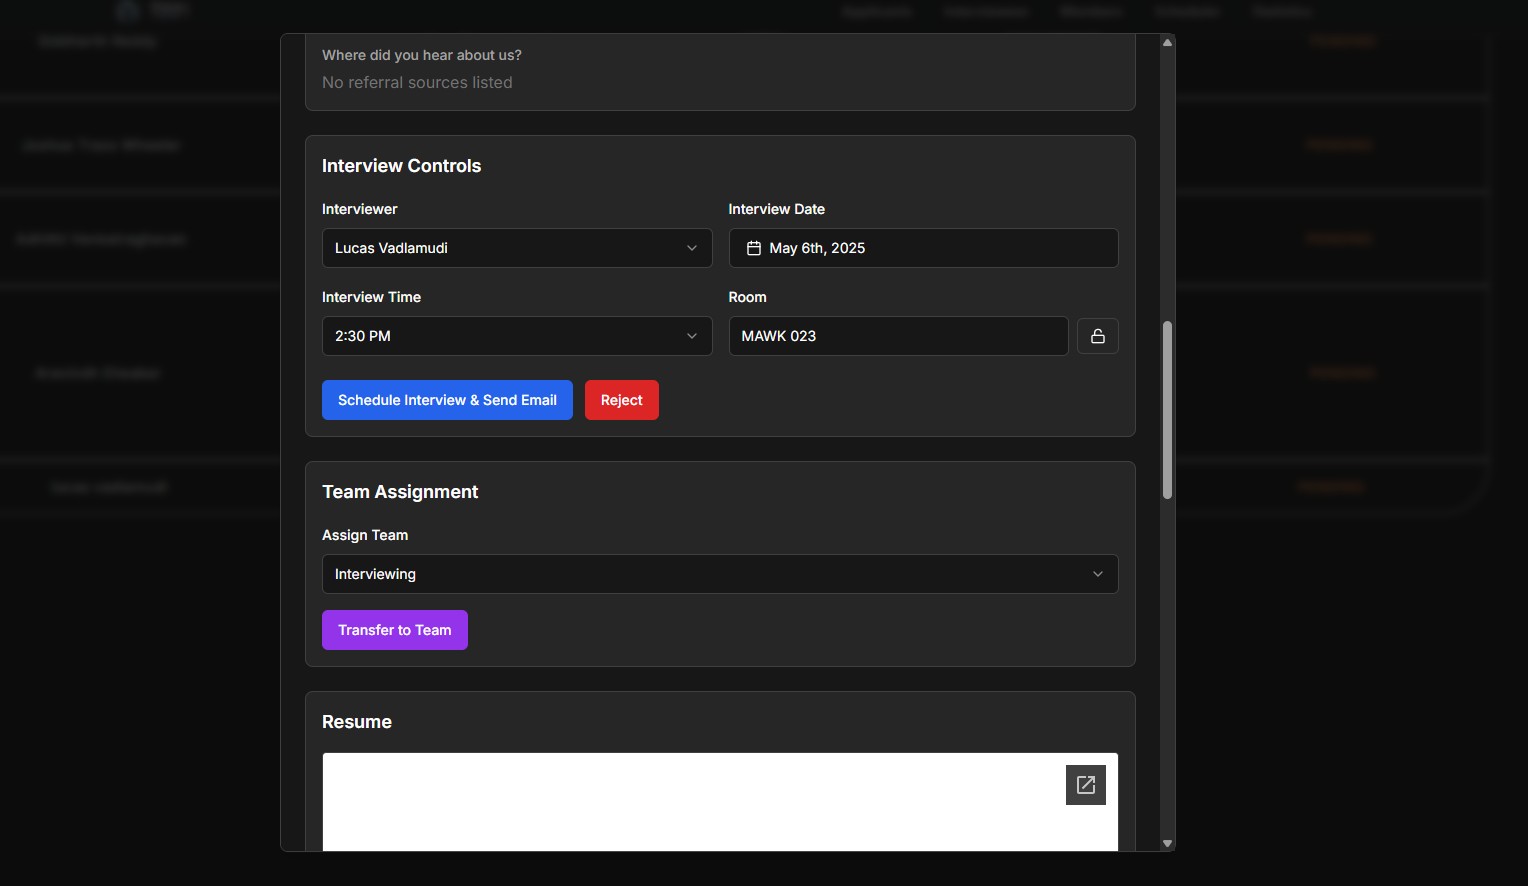Screen dimensions: 1528x886
Task: Click the room lock icon button
Action: click(x=1097, y=336)
